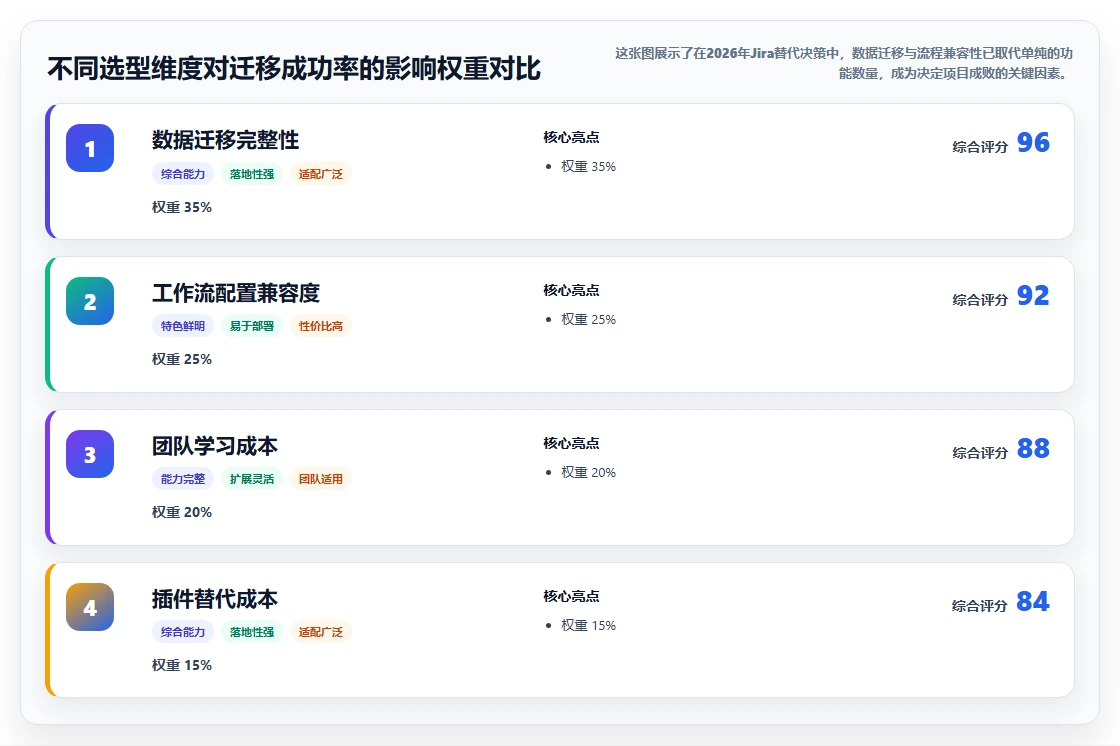The height and width of the screenshot is (746, 1120).
Task: Click the 扩展灵活 tag
Action: pyautogui.click(x=251, y=479)
